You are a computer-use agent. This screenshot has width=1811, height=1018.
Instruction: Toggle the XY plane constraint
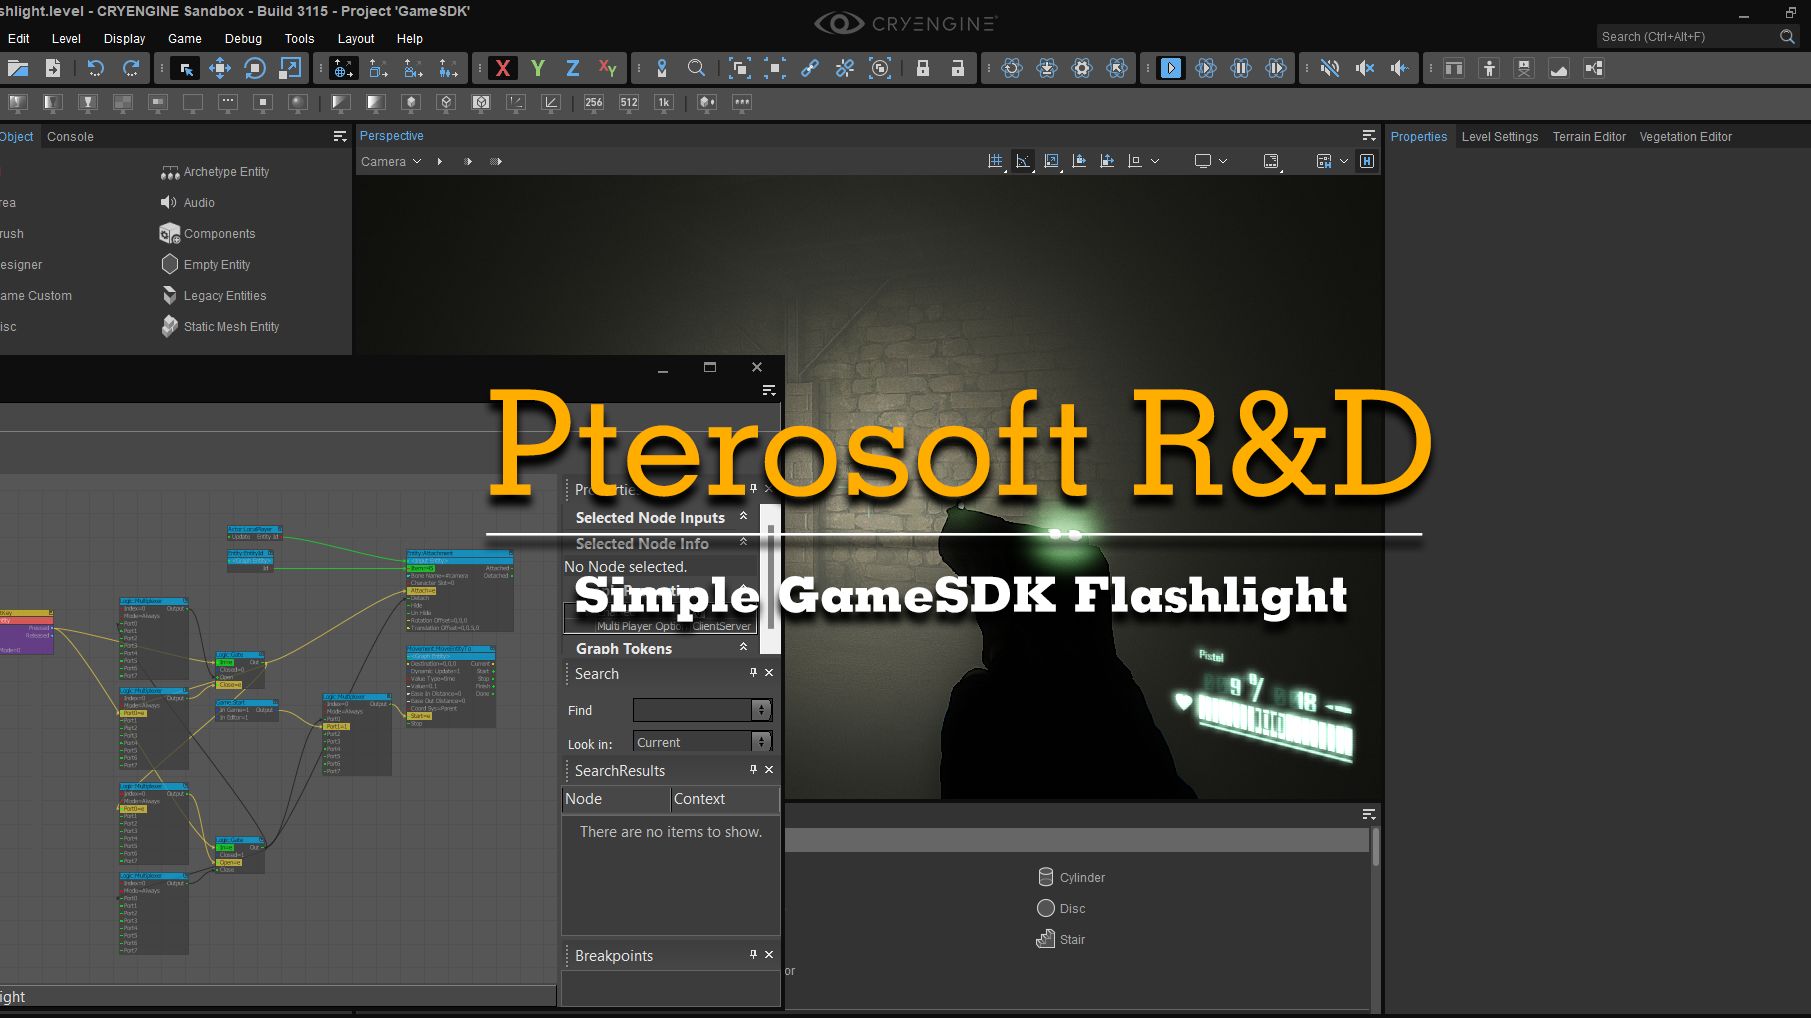point(608,68)
